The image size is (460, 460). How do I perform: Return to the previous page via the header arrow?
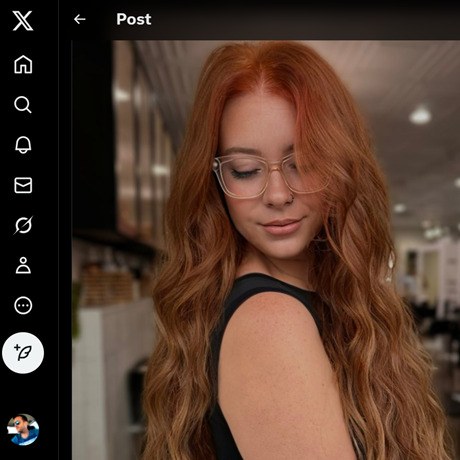pyautogui.click(x=80, y=19)
